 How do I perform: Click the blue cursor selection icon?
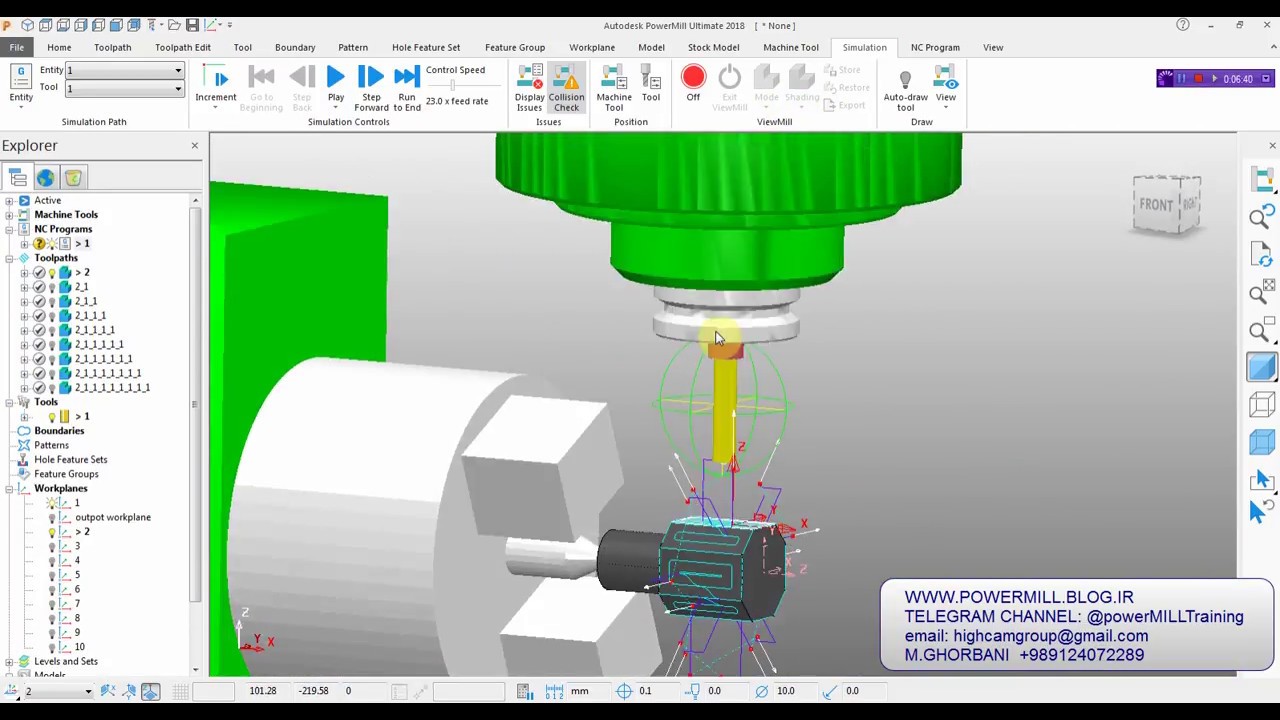click(1259, 511)
